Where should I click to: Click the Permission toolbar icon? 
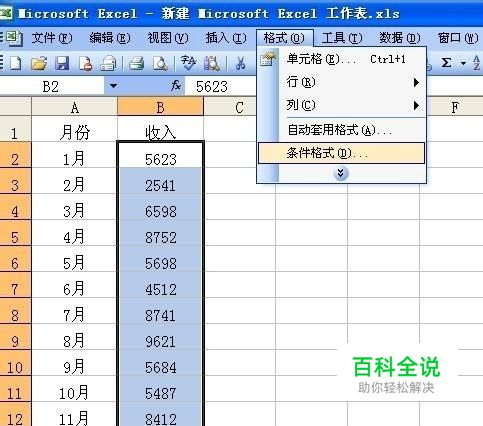click(x=85, y=63)
